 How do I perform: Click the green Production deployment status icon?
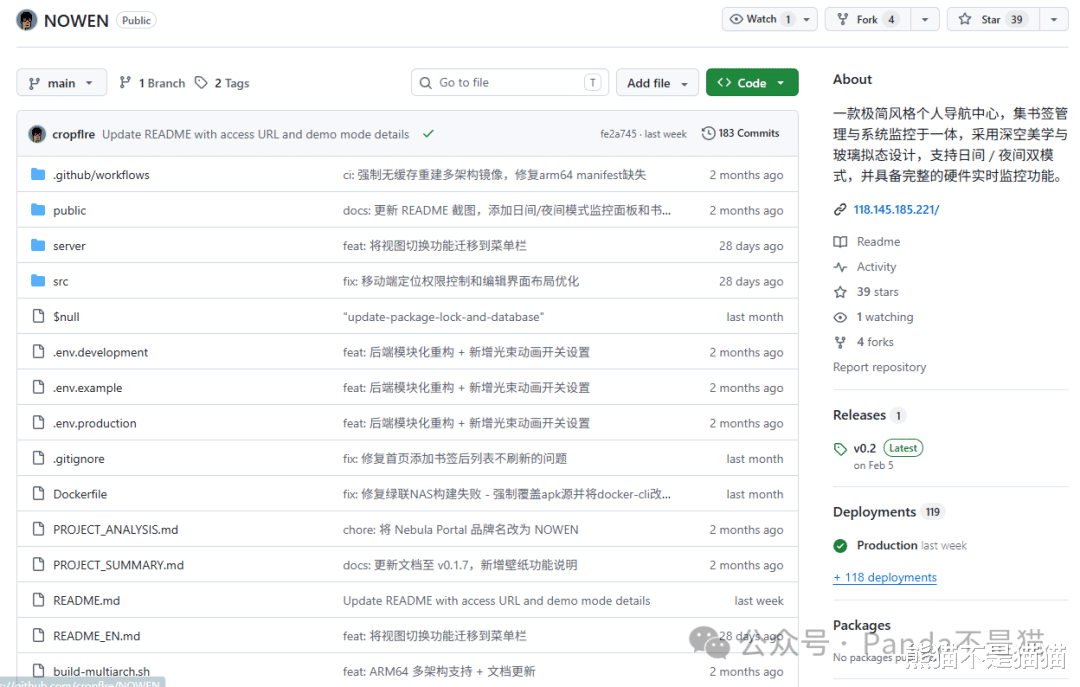[x=840, y=546]
